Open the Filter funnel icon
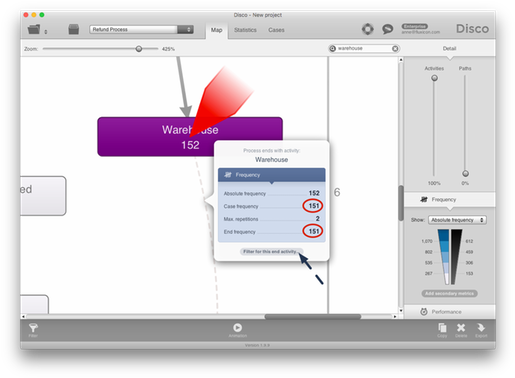Image resolution: width=515 pixels, height=378 pixels. (33, 329)
